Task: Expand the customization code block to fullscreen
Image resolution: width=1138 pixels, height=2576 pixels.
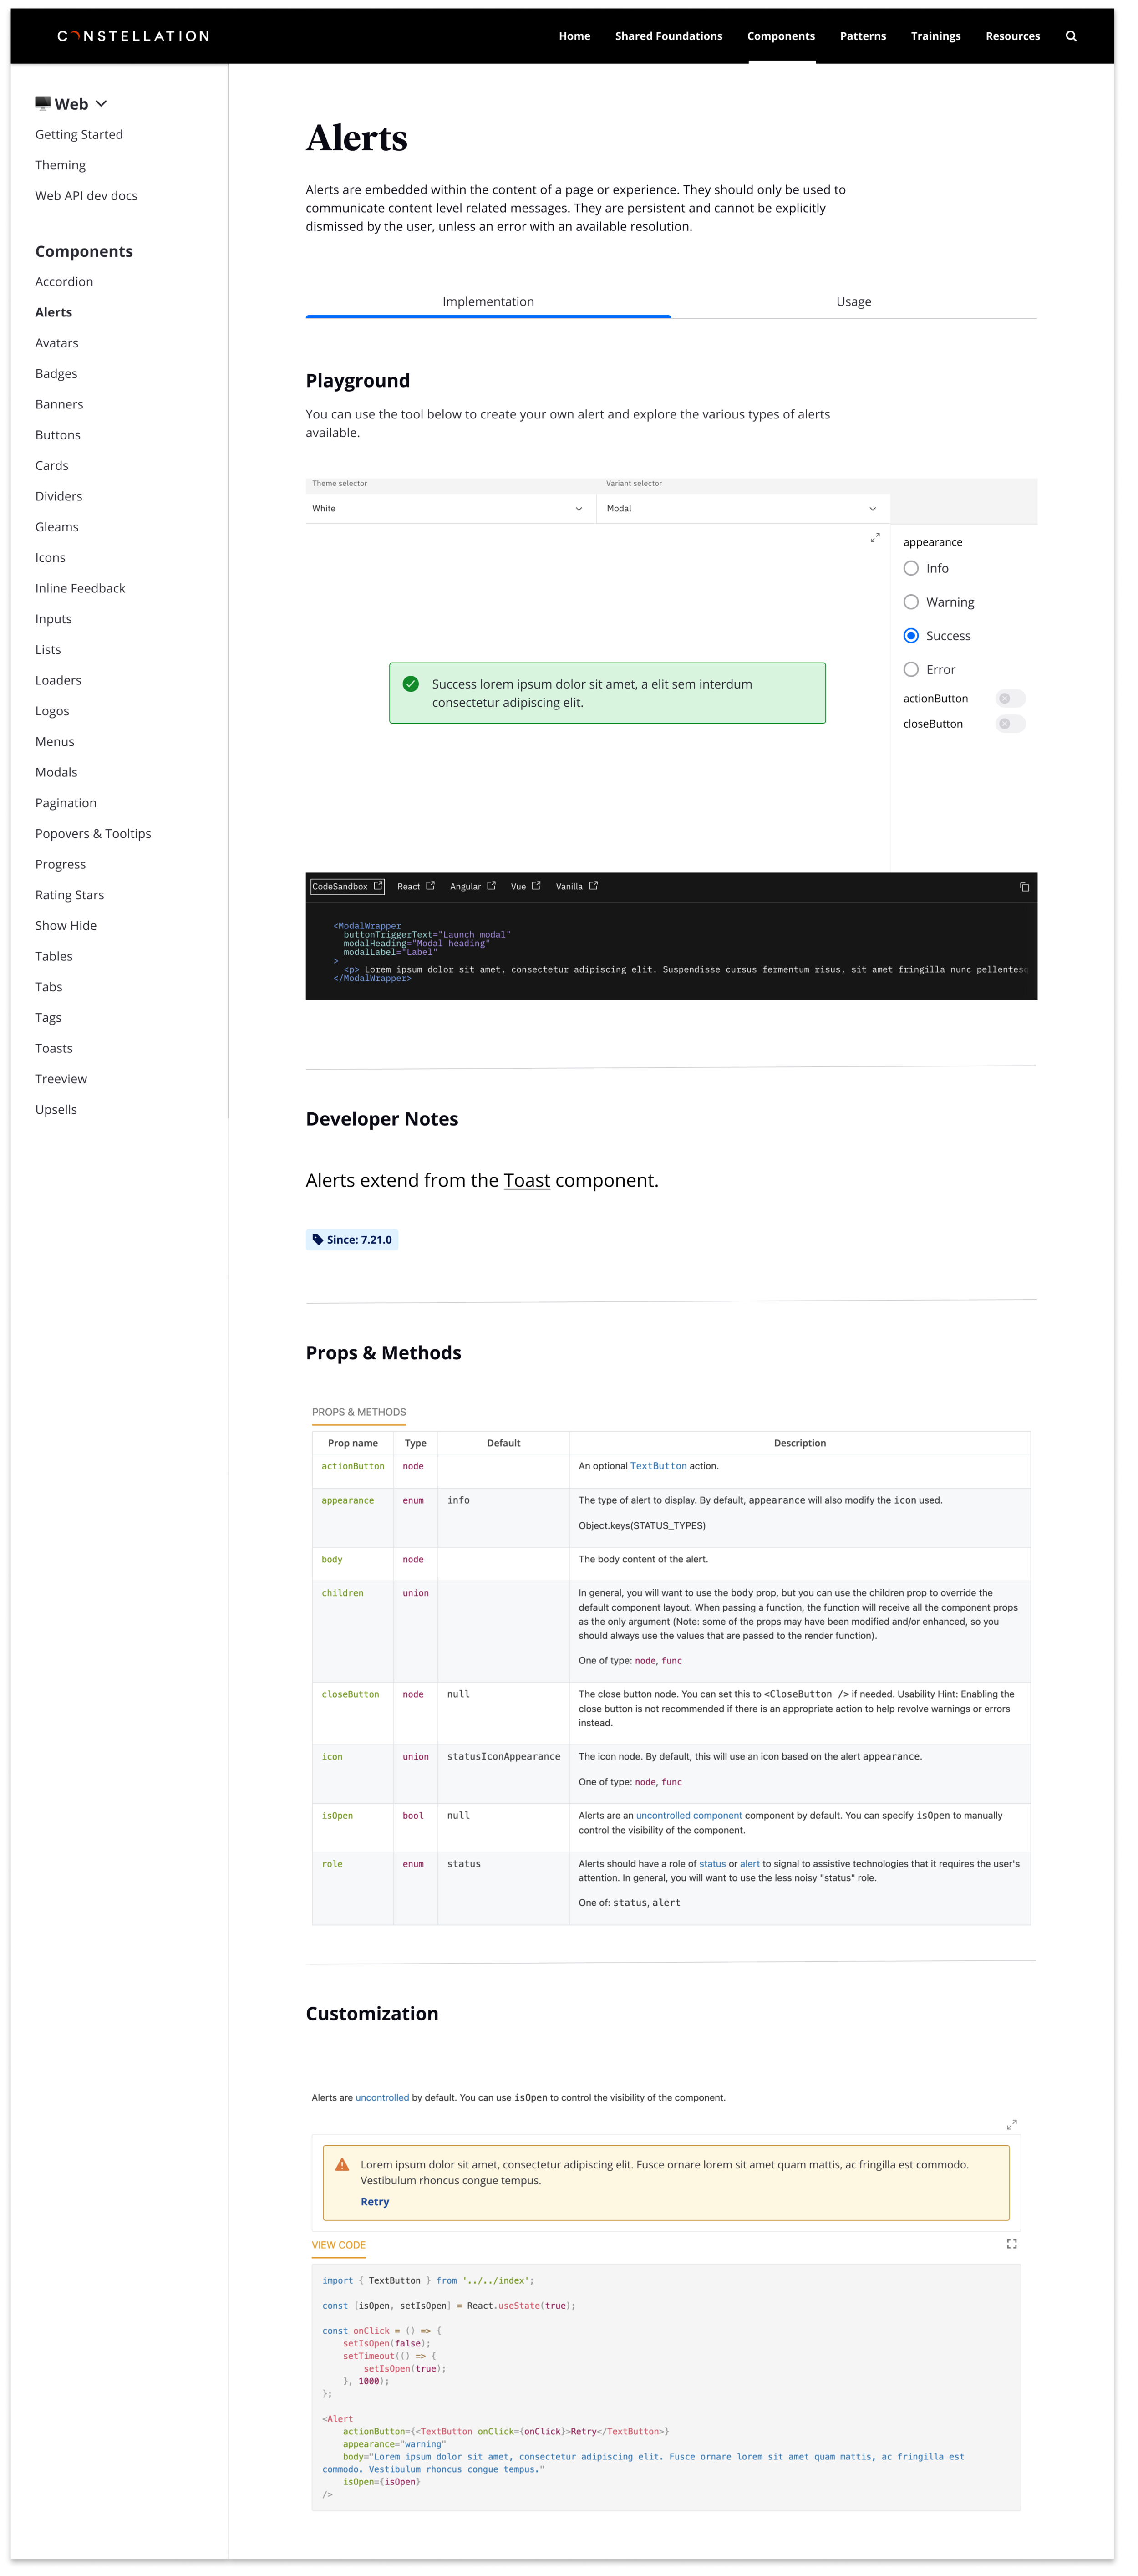Action: 1011,2244
